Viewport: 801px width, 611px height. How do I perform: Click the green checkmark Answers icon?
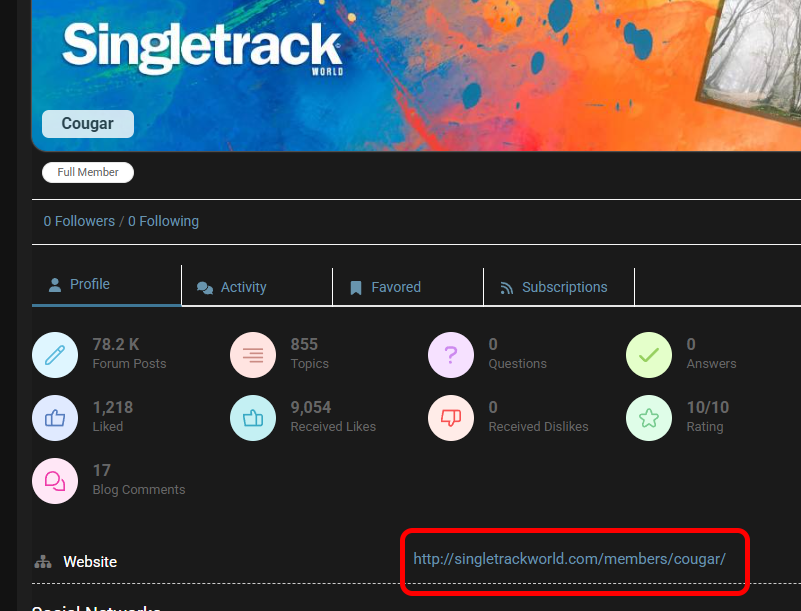click(x=649, y=354)
